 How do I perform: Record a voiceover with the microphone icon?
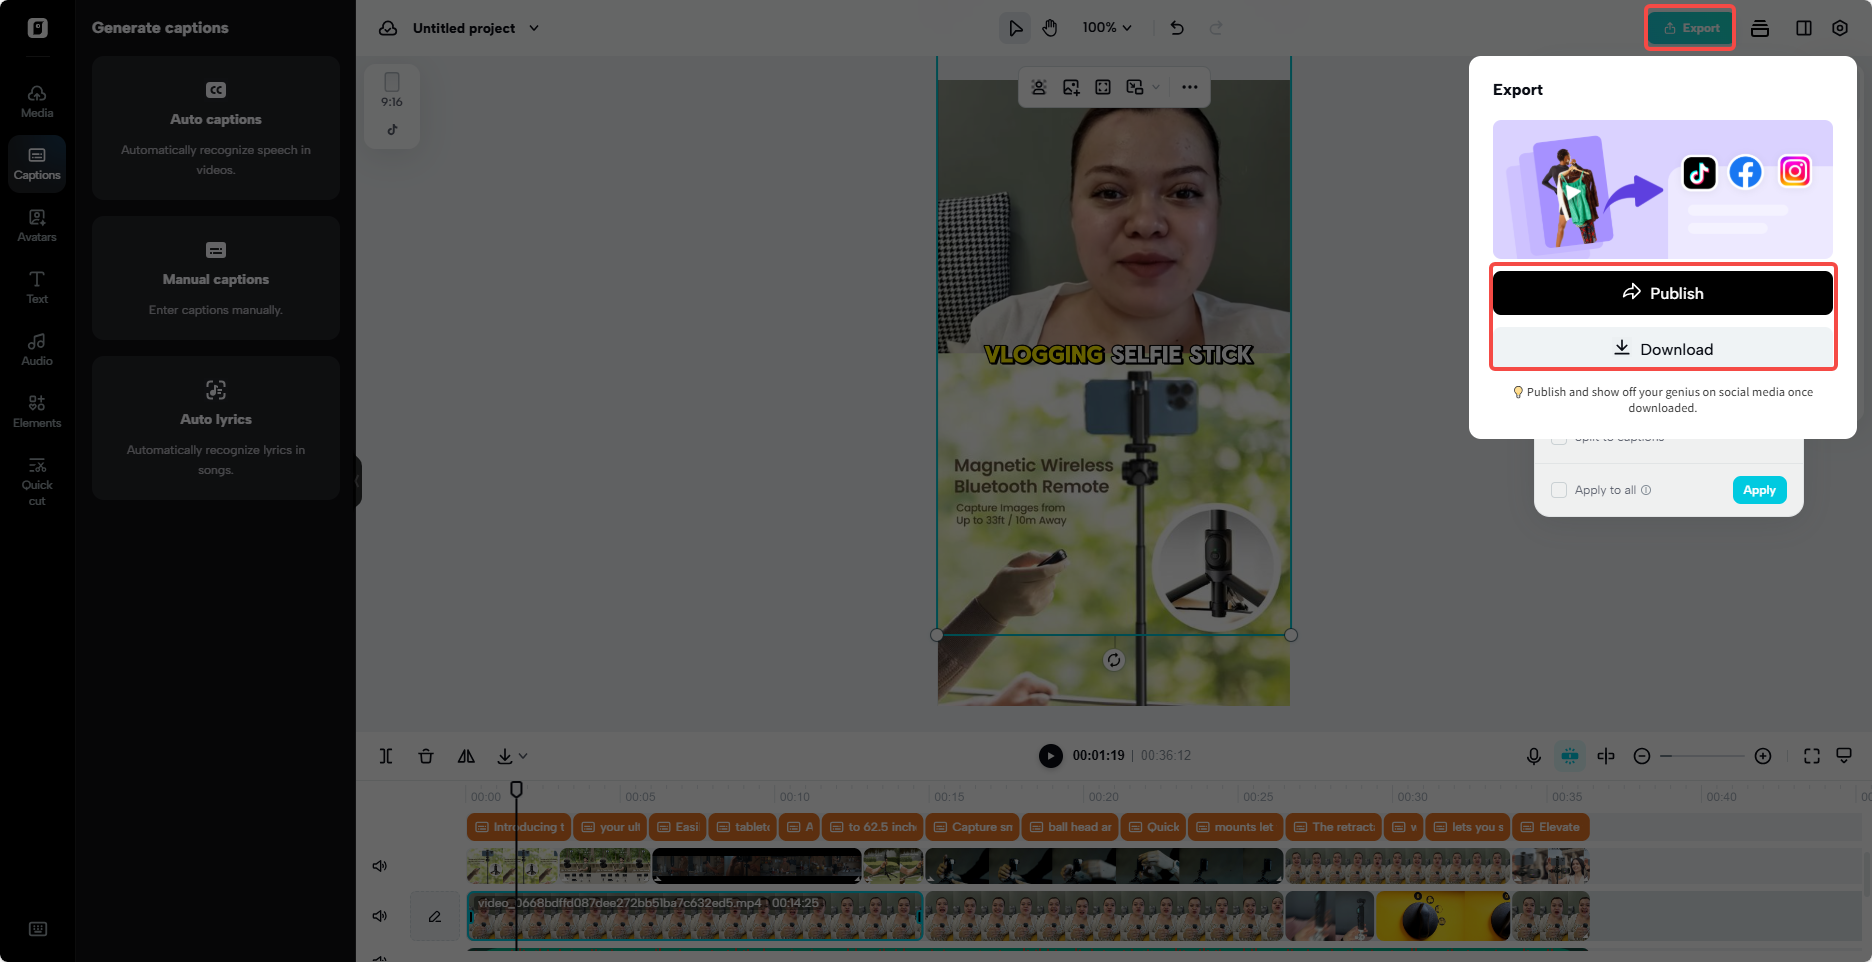pos(1534,756)
